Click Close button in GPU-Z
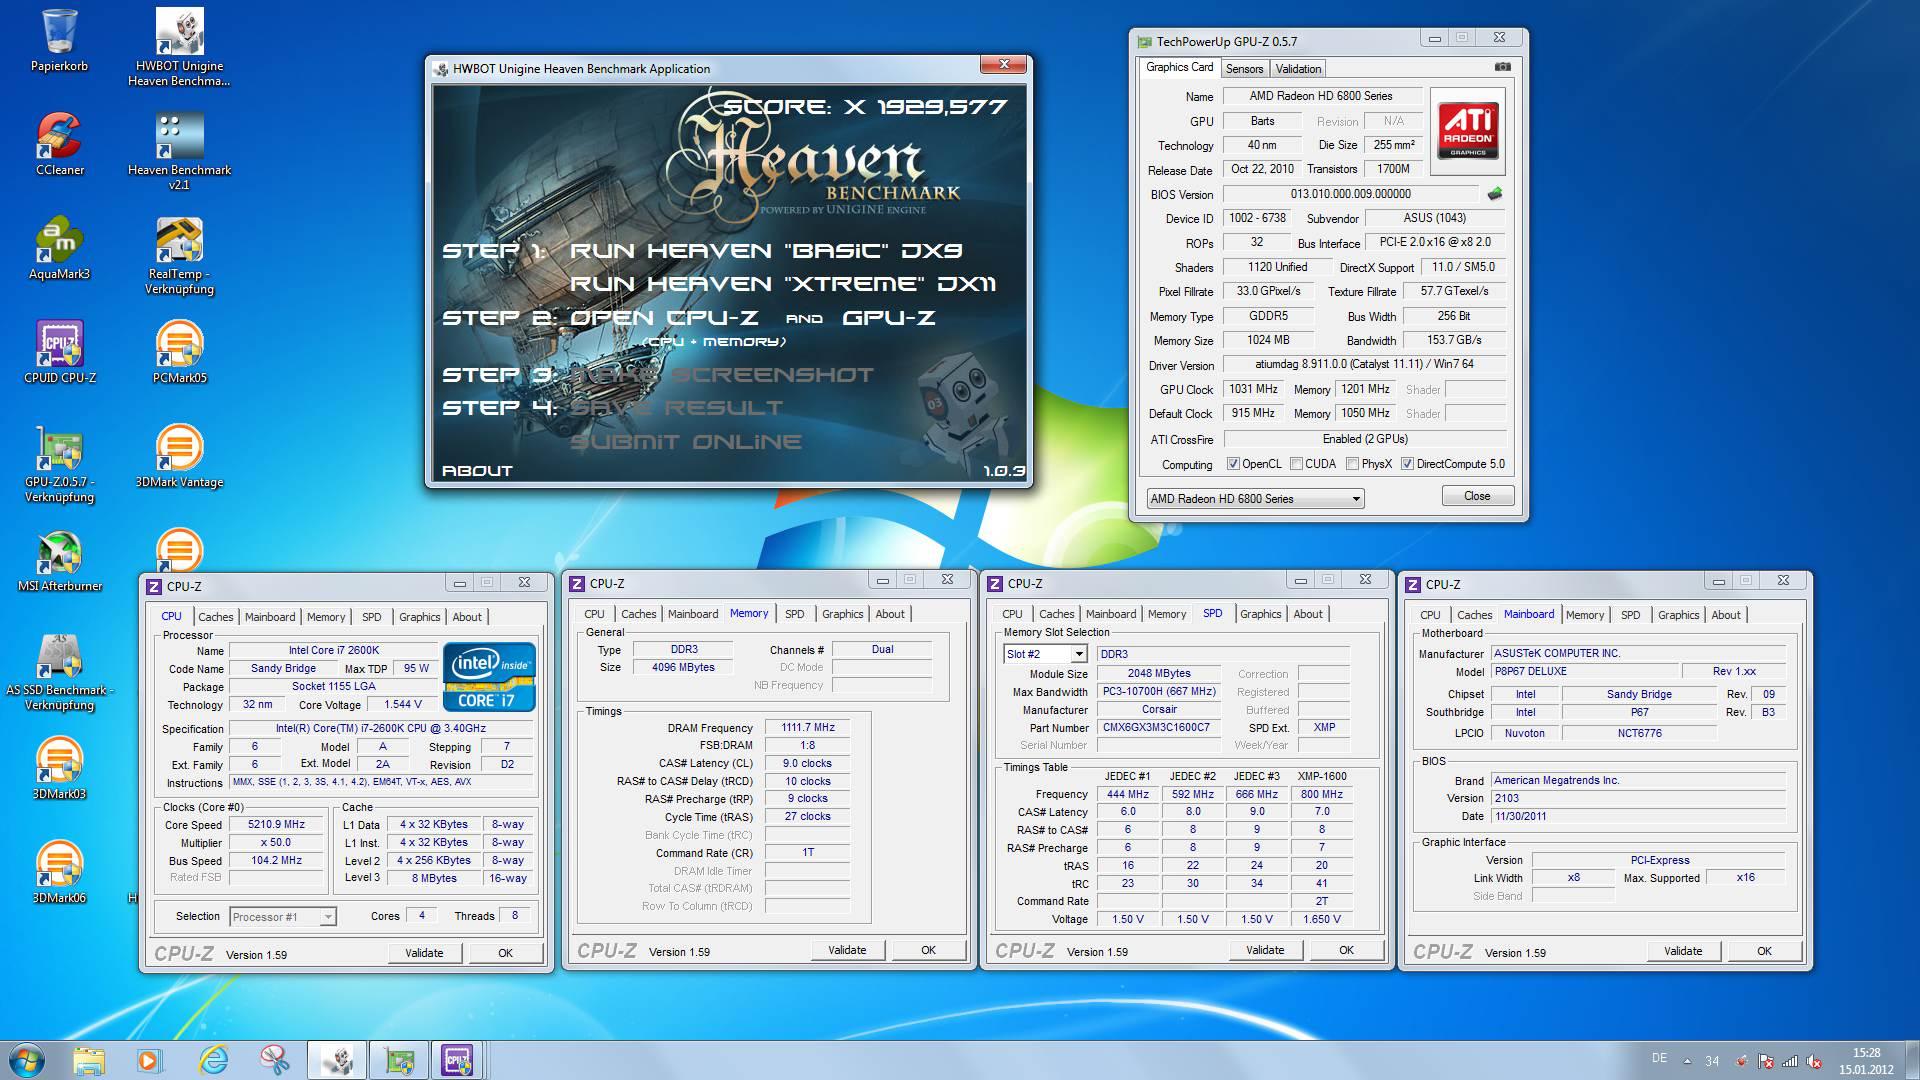Viewport: 1920px width, 1080px height. [x=1477, y=496]
